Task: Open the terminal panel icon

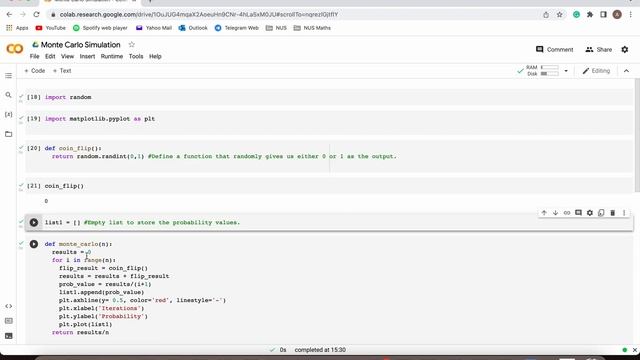Action: (9, 336)
